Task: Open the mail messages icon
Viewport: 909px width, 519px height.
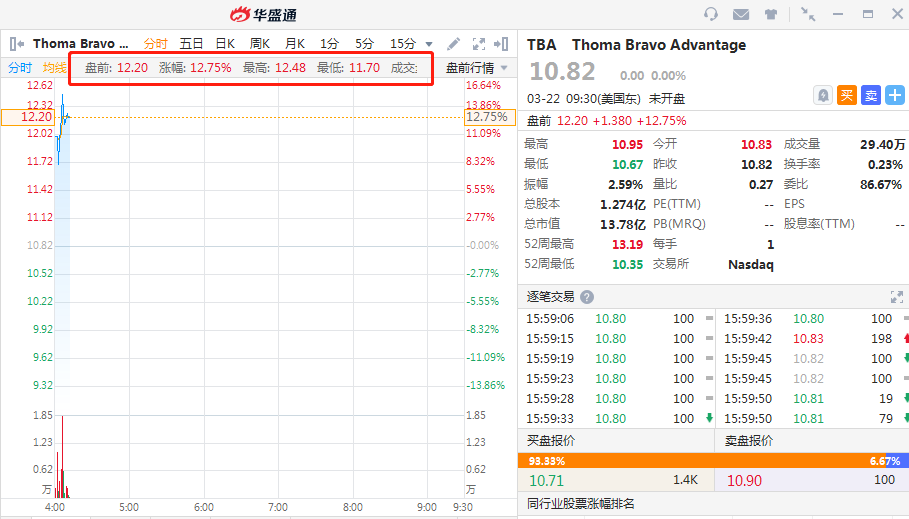Action: 741,14
